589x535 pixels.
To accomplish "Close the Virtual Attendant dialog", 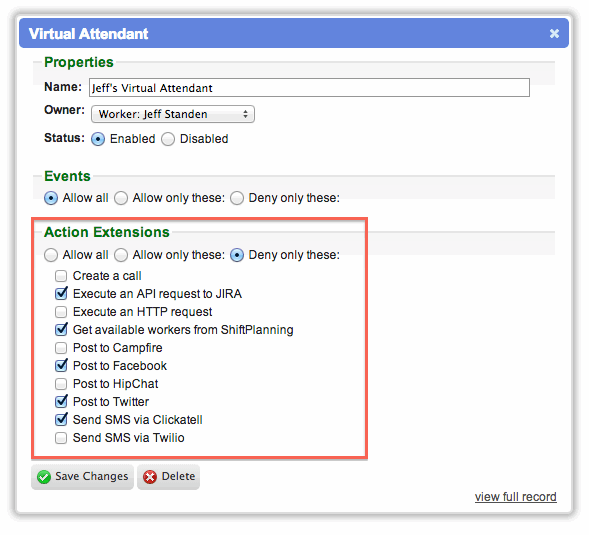I will [554, 33].
